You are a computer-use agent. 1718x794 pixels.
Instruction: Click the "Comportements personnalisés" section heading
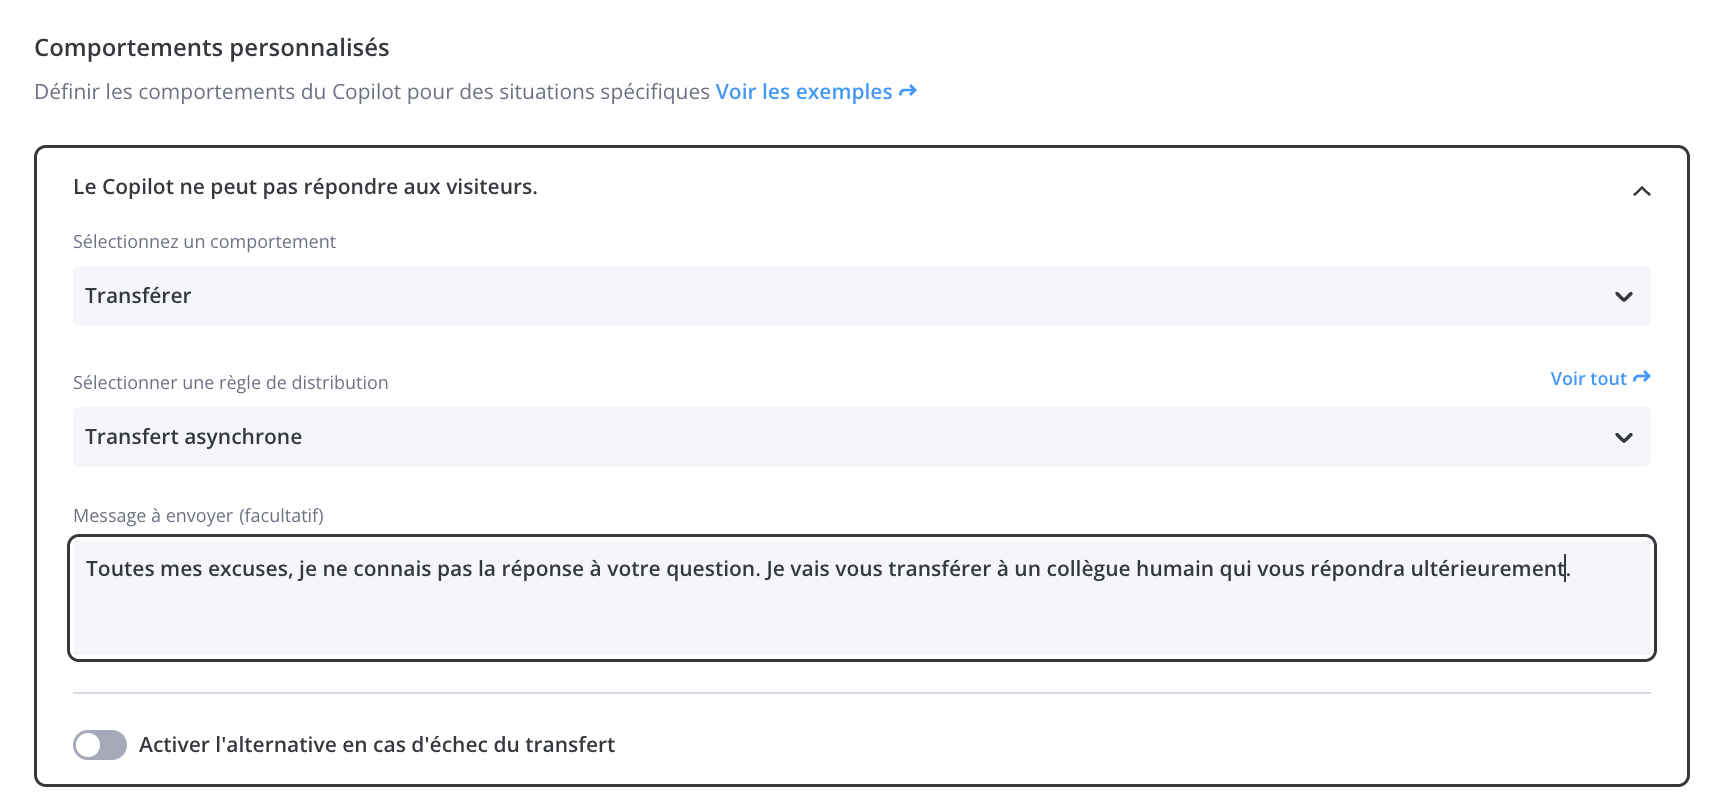[x=212, y=48]
